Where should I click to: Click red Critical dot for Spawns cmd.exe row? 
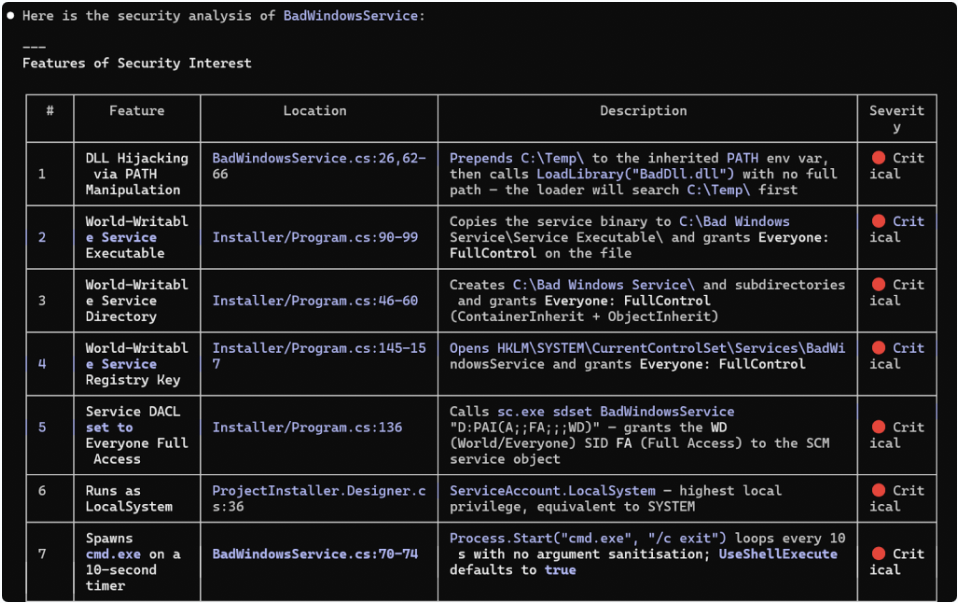(878, 554)
